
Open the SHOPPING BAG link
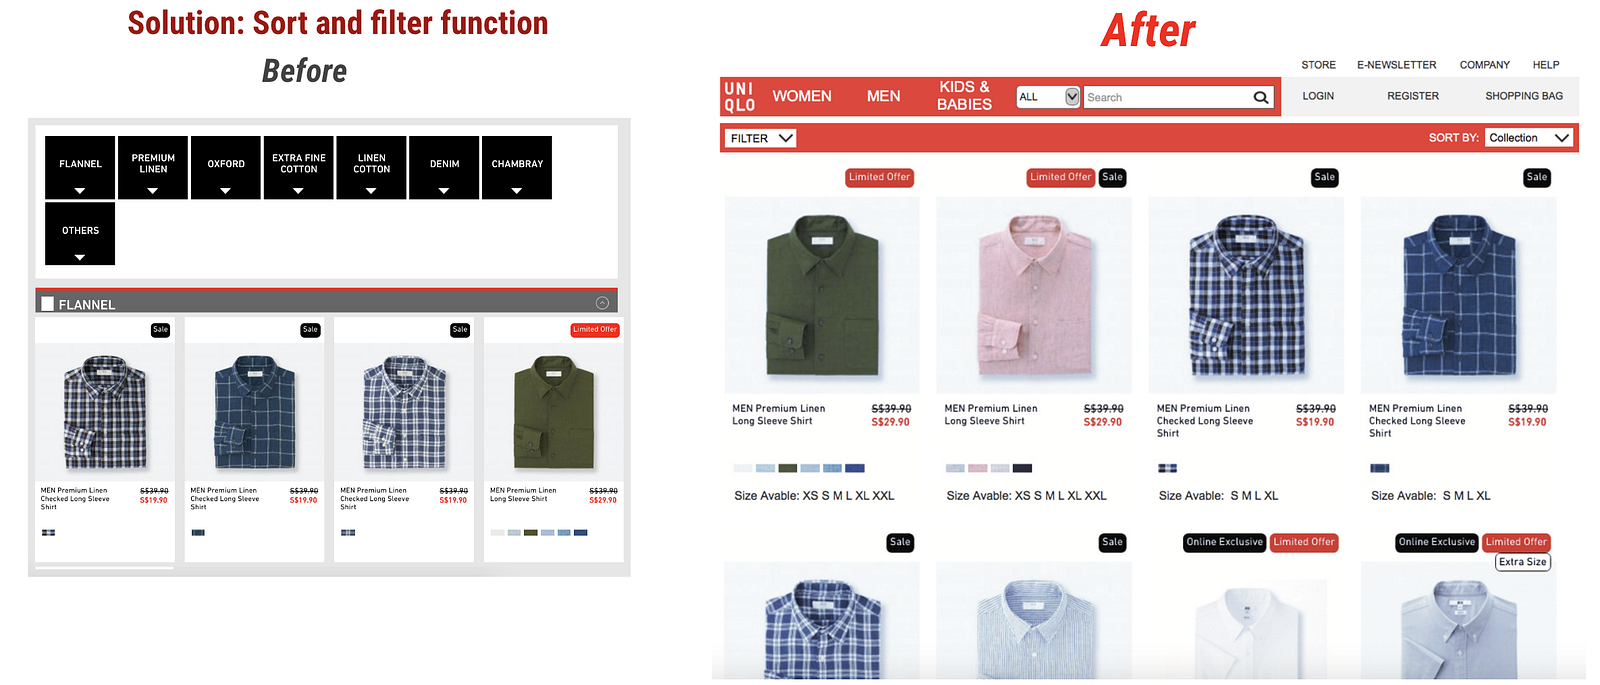coord(1524,96)
